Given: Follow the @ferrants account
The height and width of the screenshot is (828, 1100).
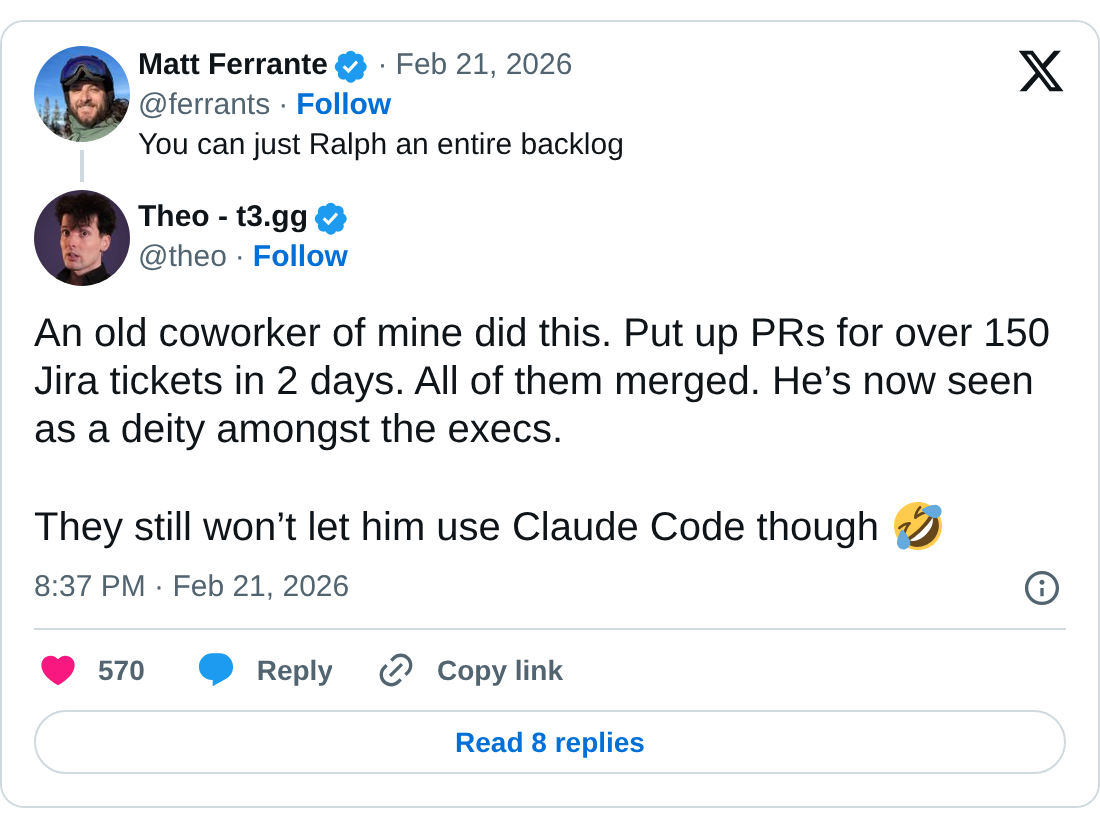Looking at the screenshot, I should (343, 104).
